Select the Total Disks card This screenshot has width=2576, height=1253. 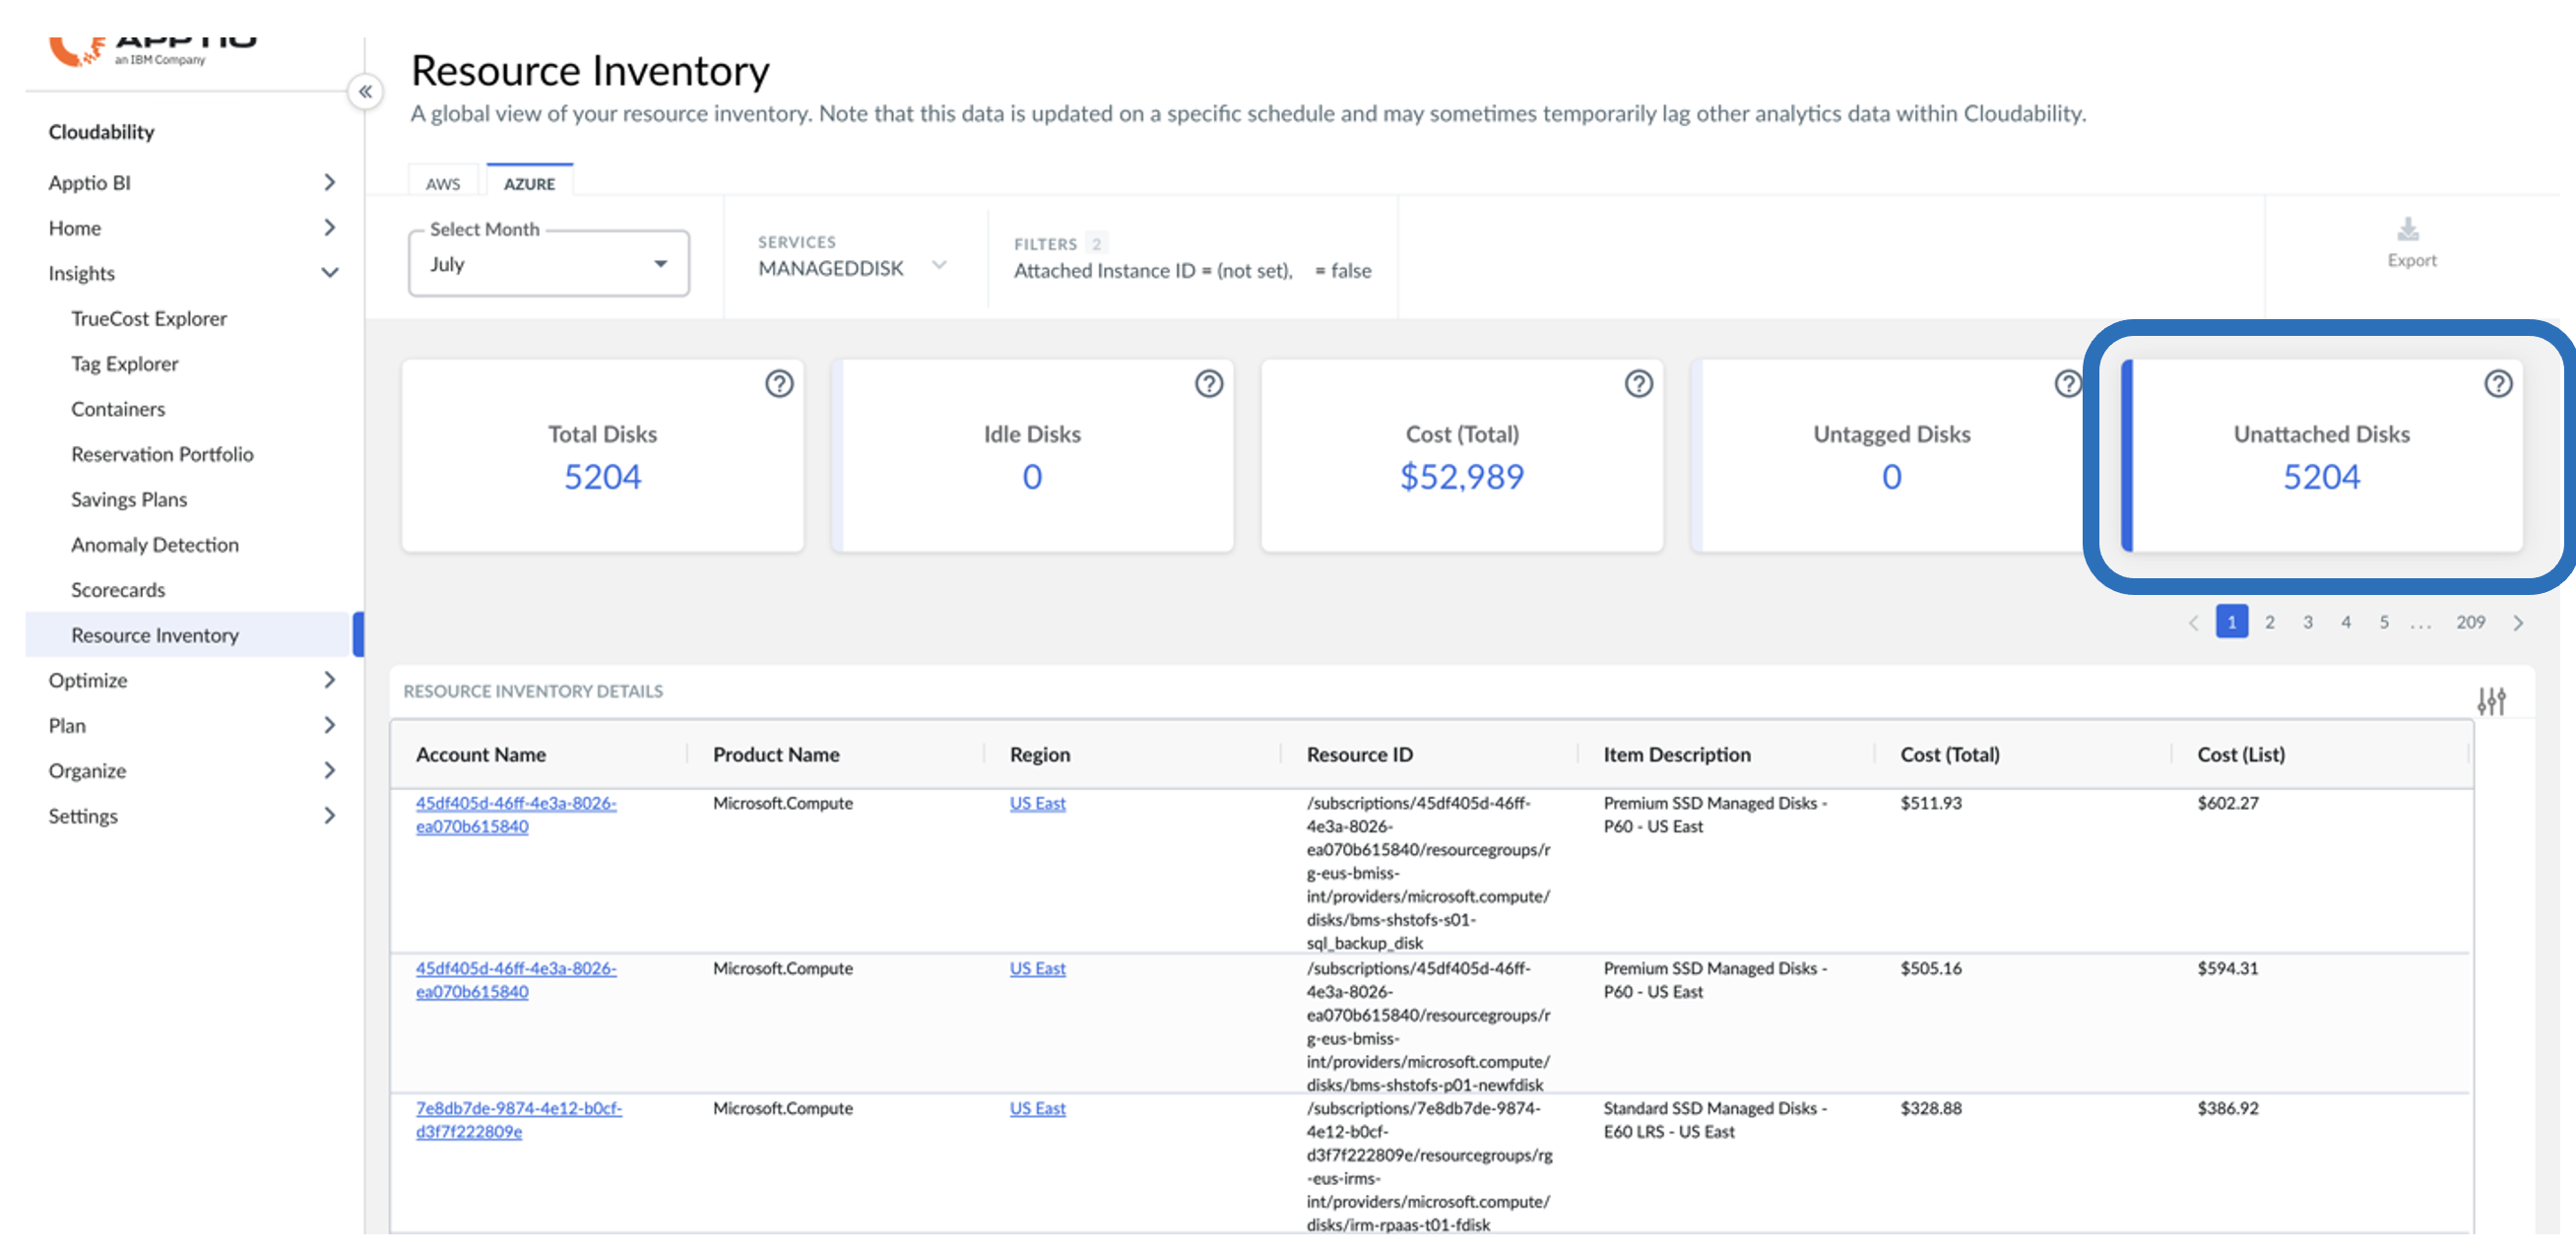[x=602, y=455]
